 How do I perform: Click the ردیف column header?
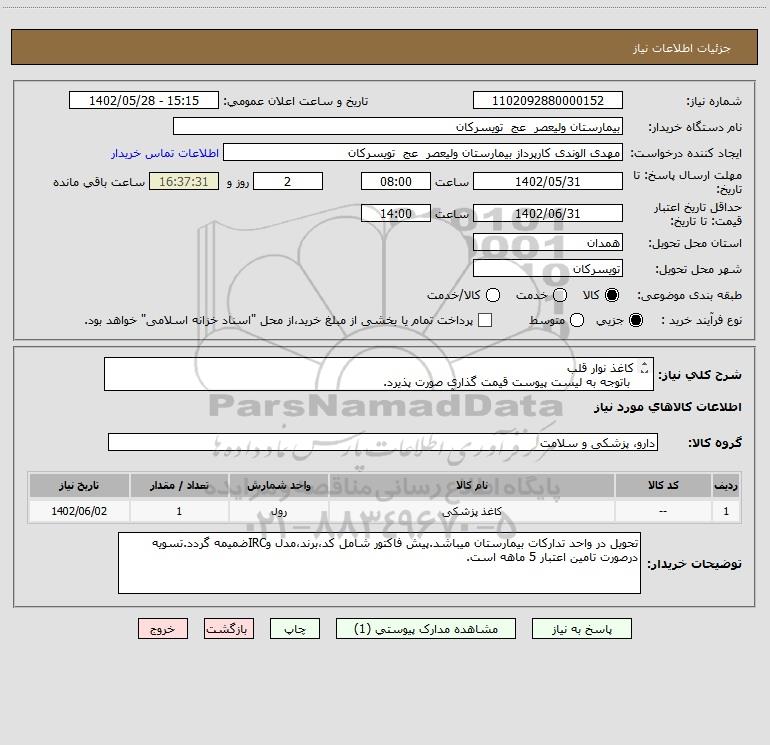(x=726, y=485)
